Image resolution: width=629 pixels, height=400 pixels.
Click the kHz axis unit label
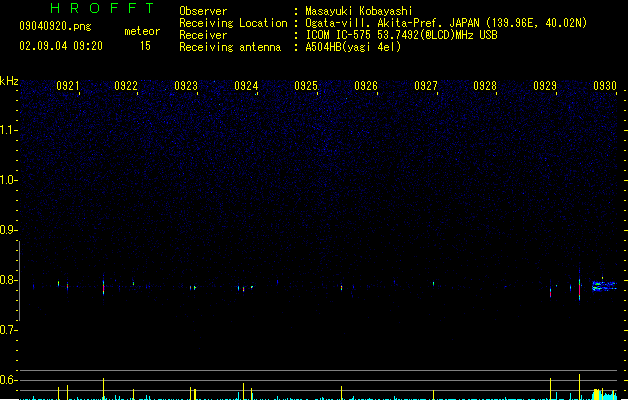click(9, 81)
